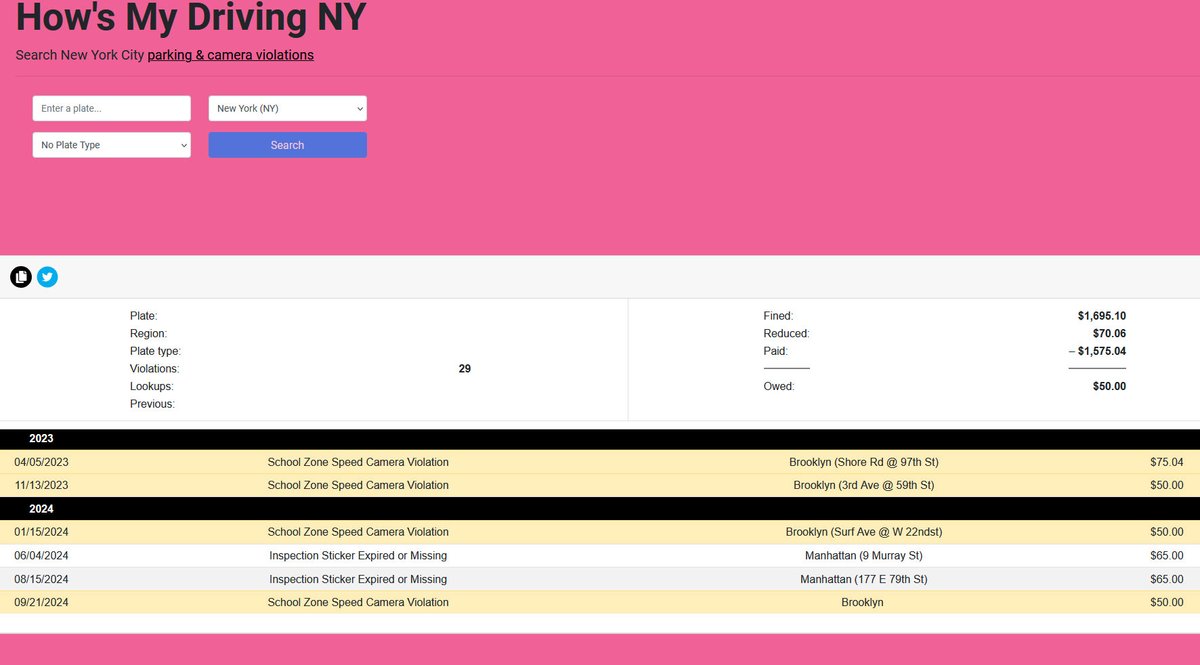Click the 08/15/2024 violation date
Viewport: 1200px width, 665px height.
[x=41, y=579]
